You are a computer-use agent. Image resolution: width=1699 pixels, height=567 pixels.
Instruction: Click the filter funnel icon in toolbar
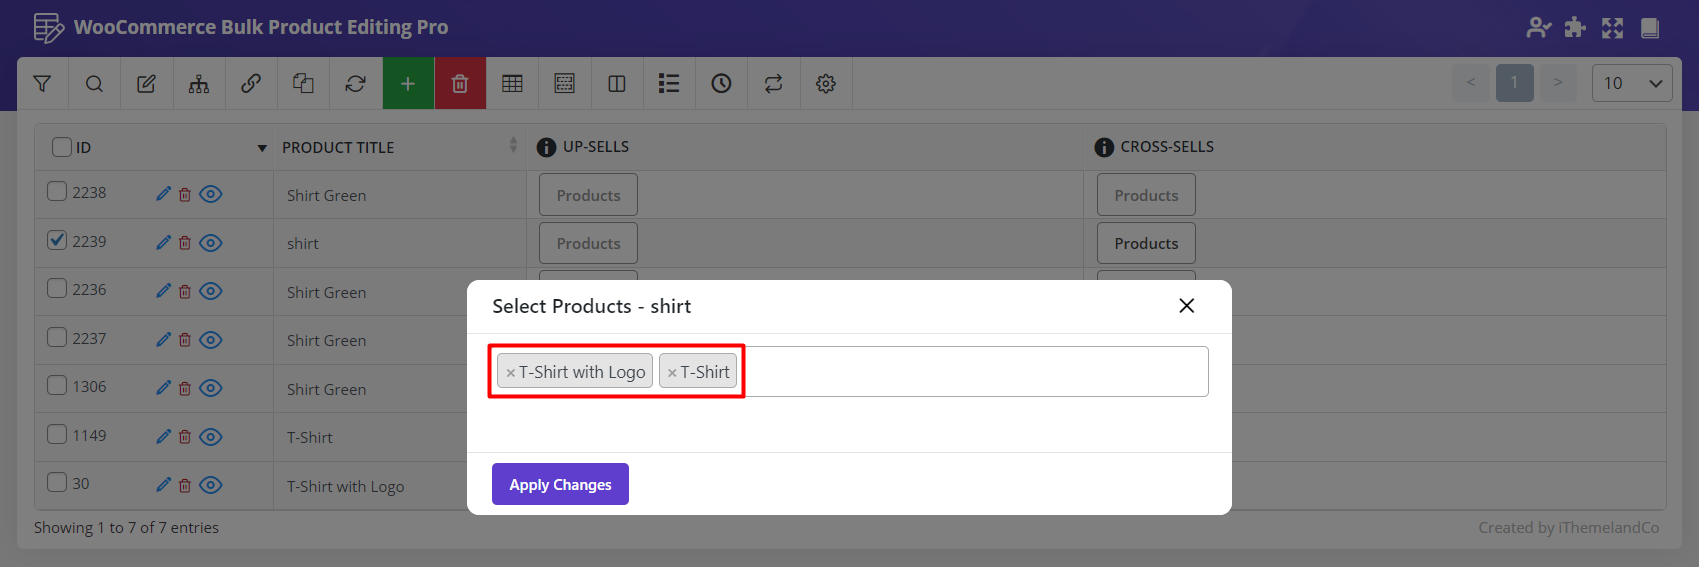click(42, 84)
